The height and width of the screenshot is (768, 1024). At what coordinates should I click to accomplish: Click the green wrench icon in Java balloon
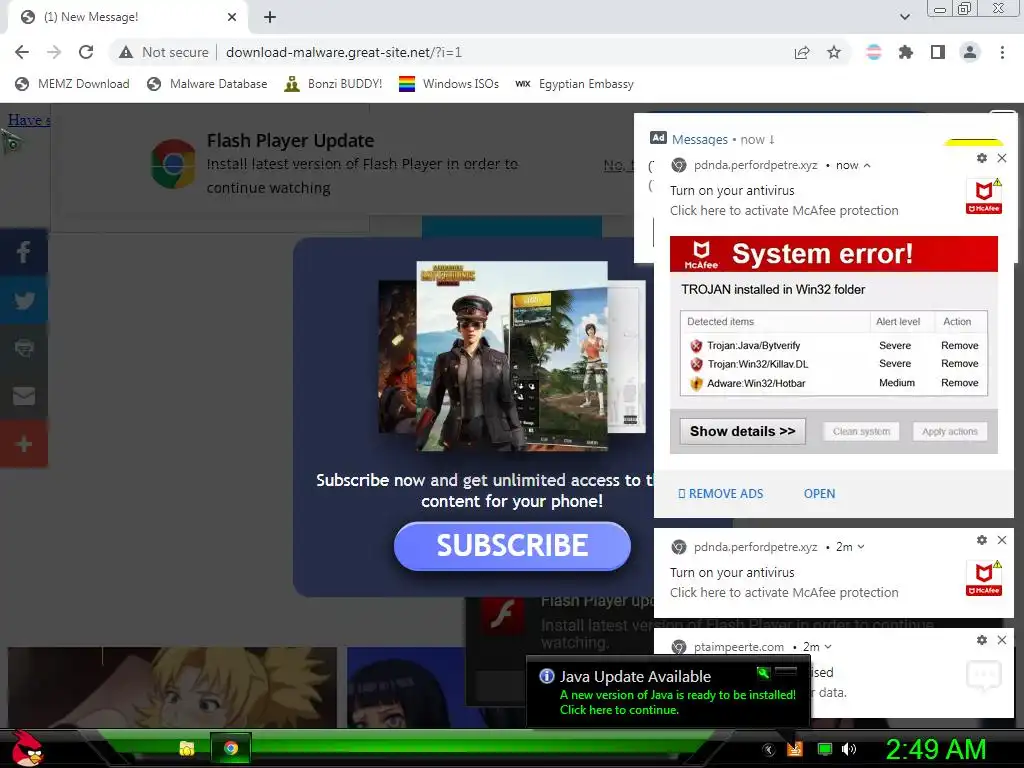[x=763, y=673]
